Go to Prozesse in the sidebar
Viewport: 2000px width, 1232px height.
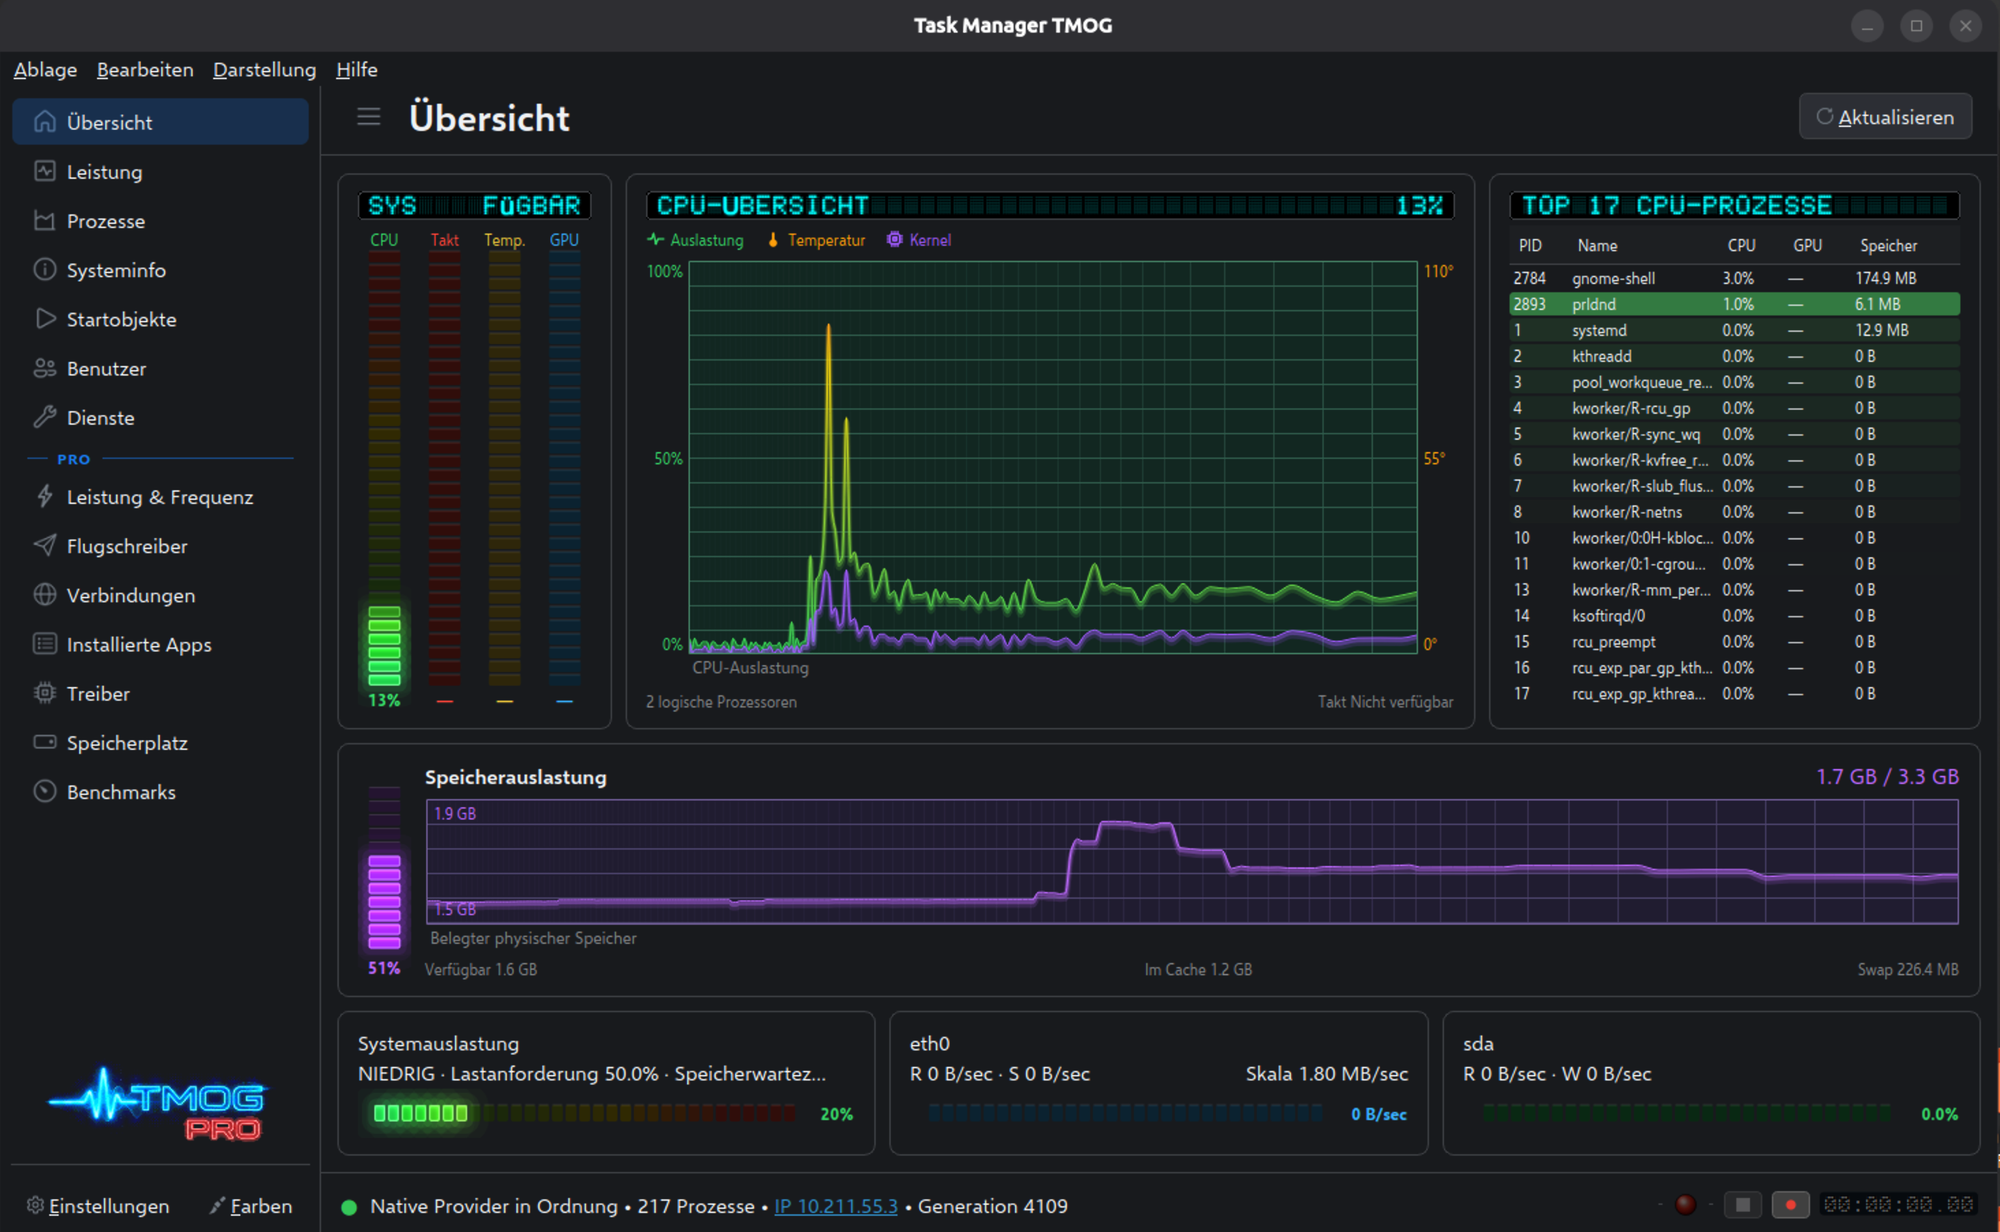(x=160, y=221)
